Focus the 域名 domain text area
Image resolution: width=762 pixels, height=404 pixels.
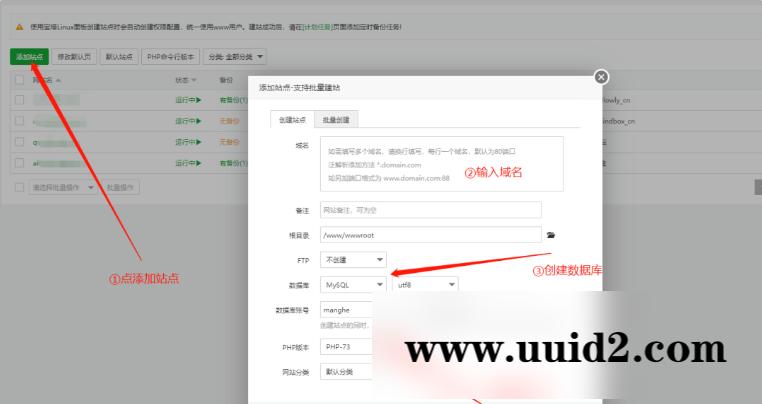click(442, 164)
